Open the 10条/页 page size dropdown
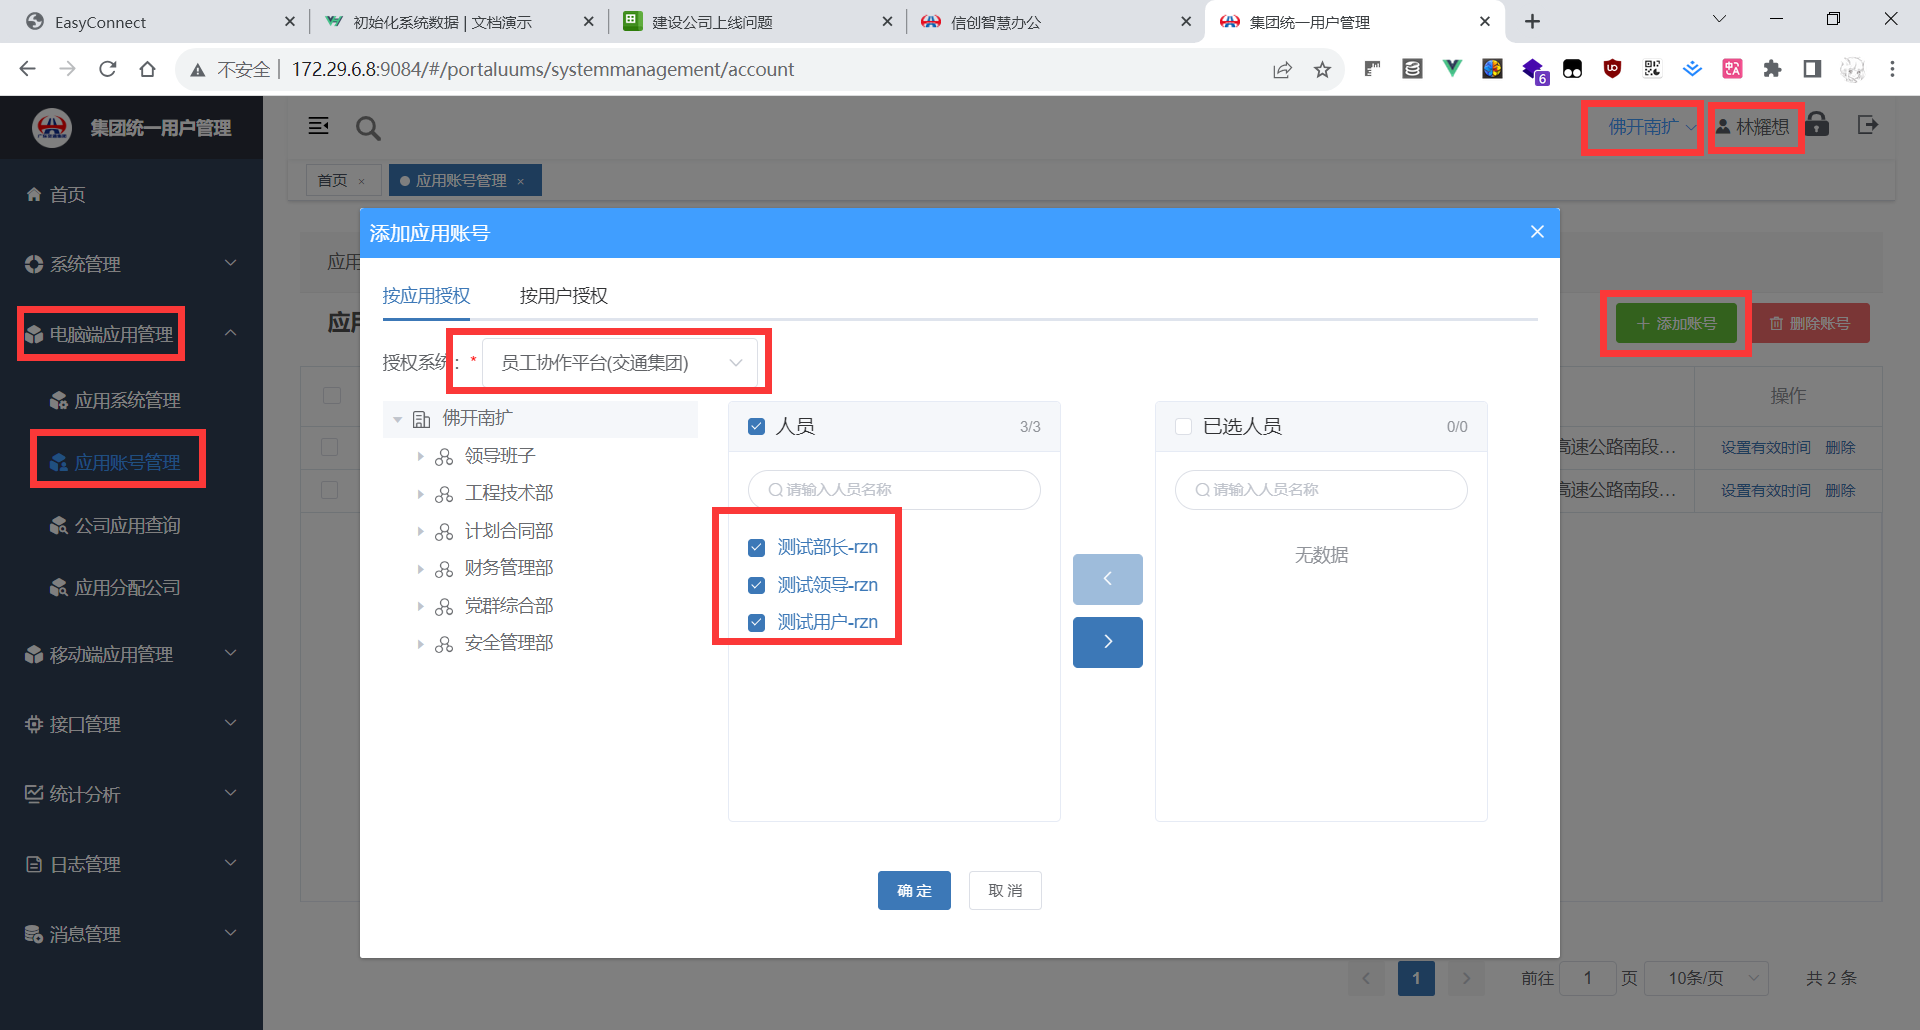The height and width of the screenshot is (1030, 1920). (1704, 978)
